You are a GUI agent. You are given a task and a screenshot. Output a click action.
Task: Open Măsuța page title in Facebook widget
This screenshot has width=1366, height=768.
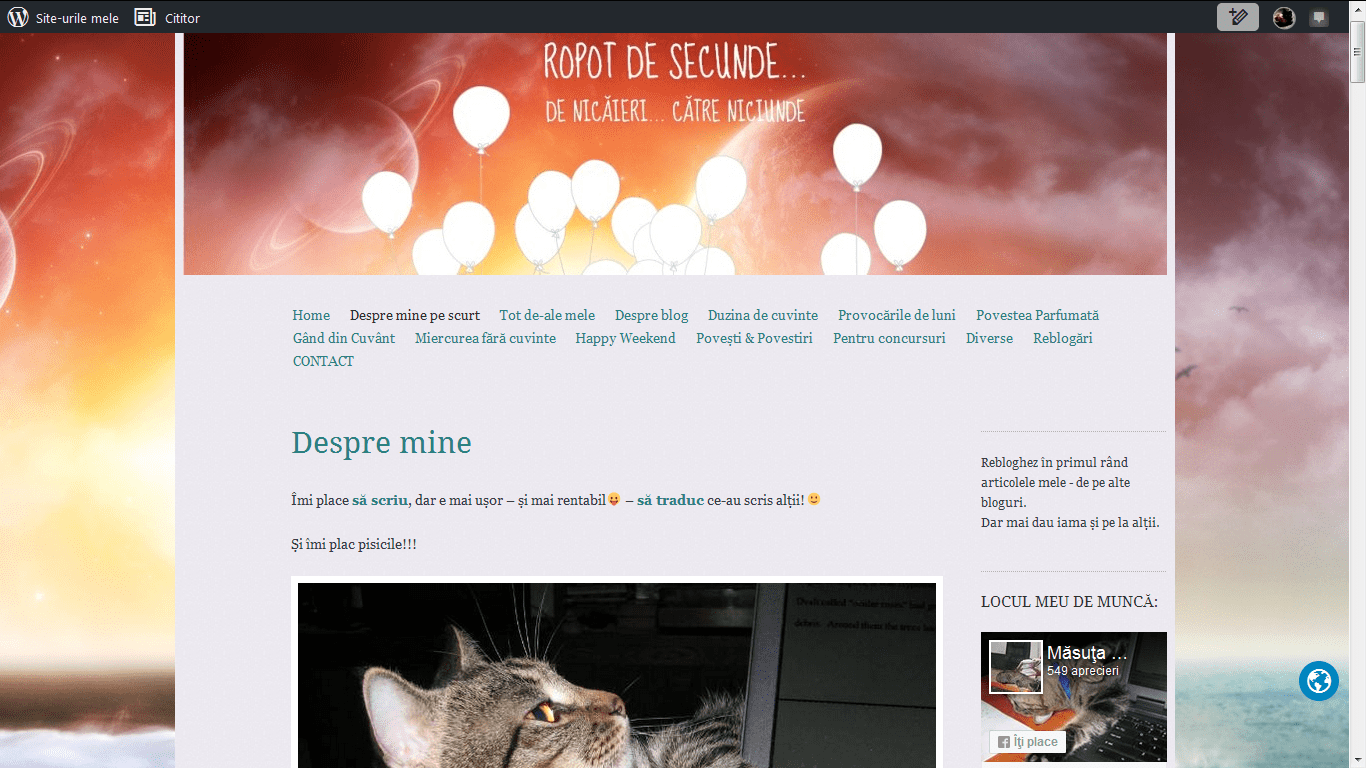click(1087, 653)
